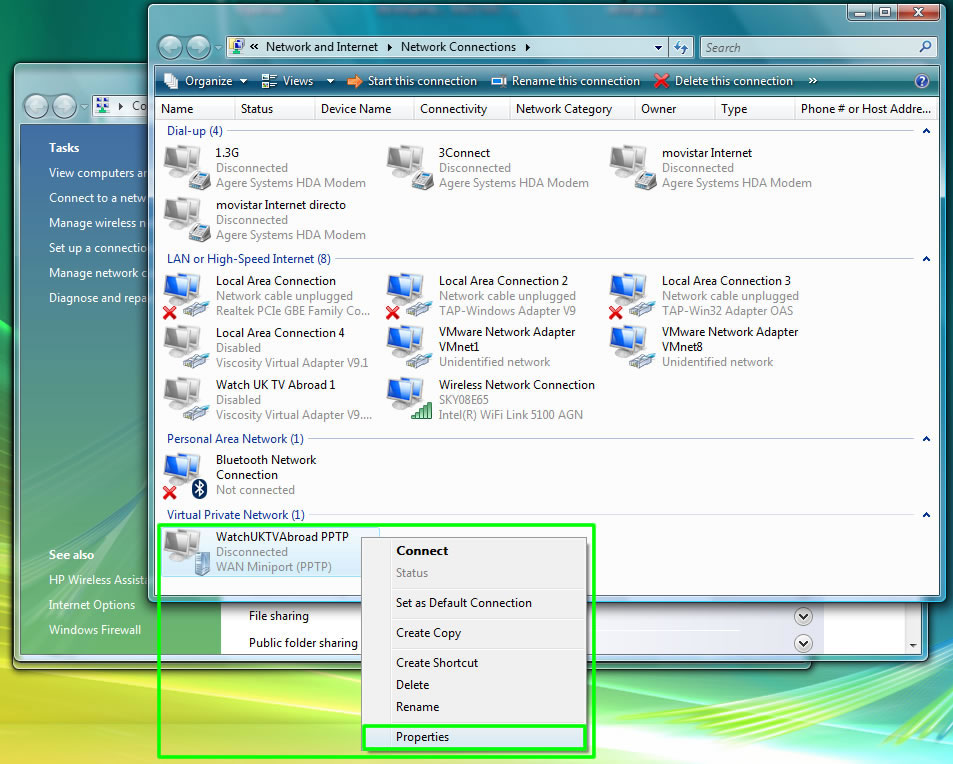Select the VMware Network Adapter VMnet1 icon
This screenshot has width=953, height=764.
tap(410, 348)
